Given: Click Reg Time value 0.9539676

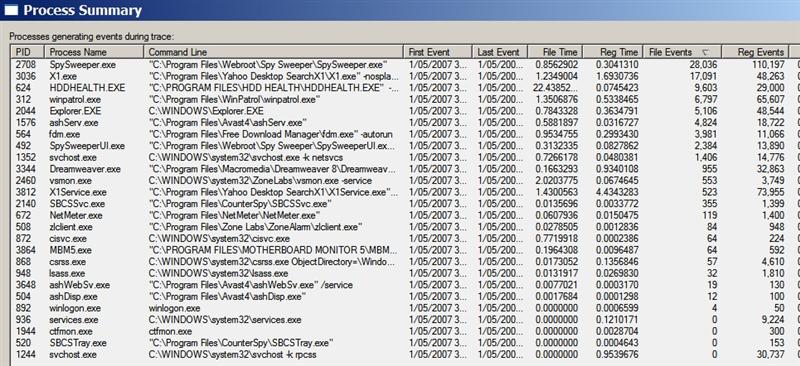Looking at the screenshot, I should click(617, 354).
